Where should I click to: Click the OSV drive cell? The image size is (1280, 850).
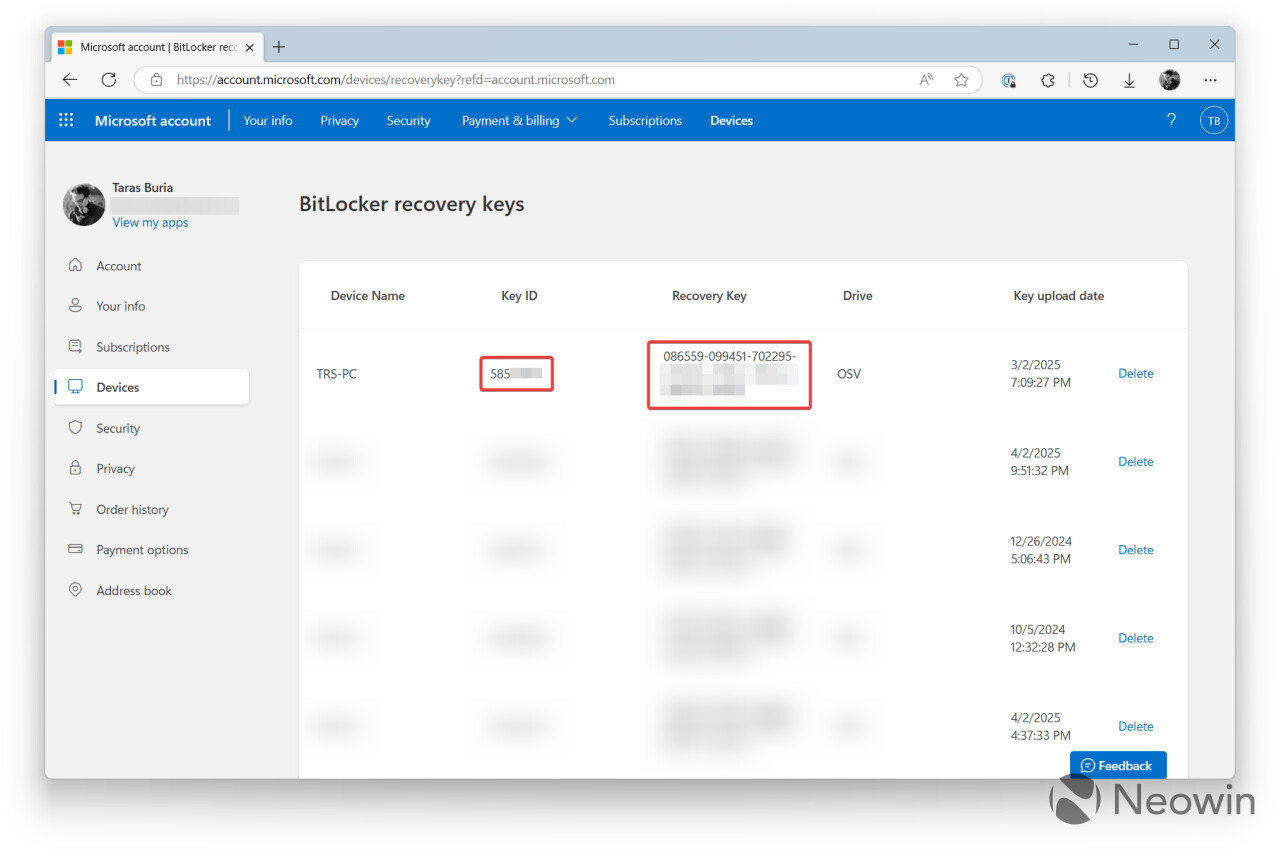pyautogui.click(x=849, y=374)
